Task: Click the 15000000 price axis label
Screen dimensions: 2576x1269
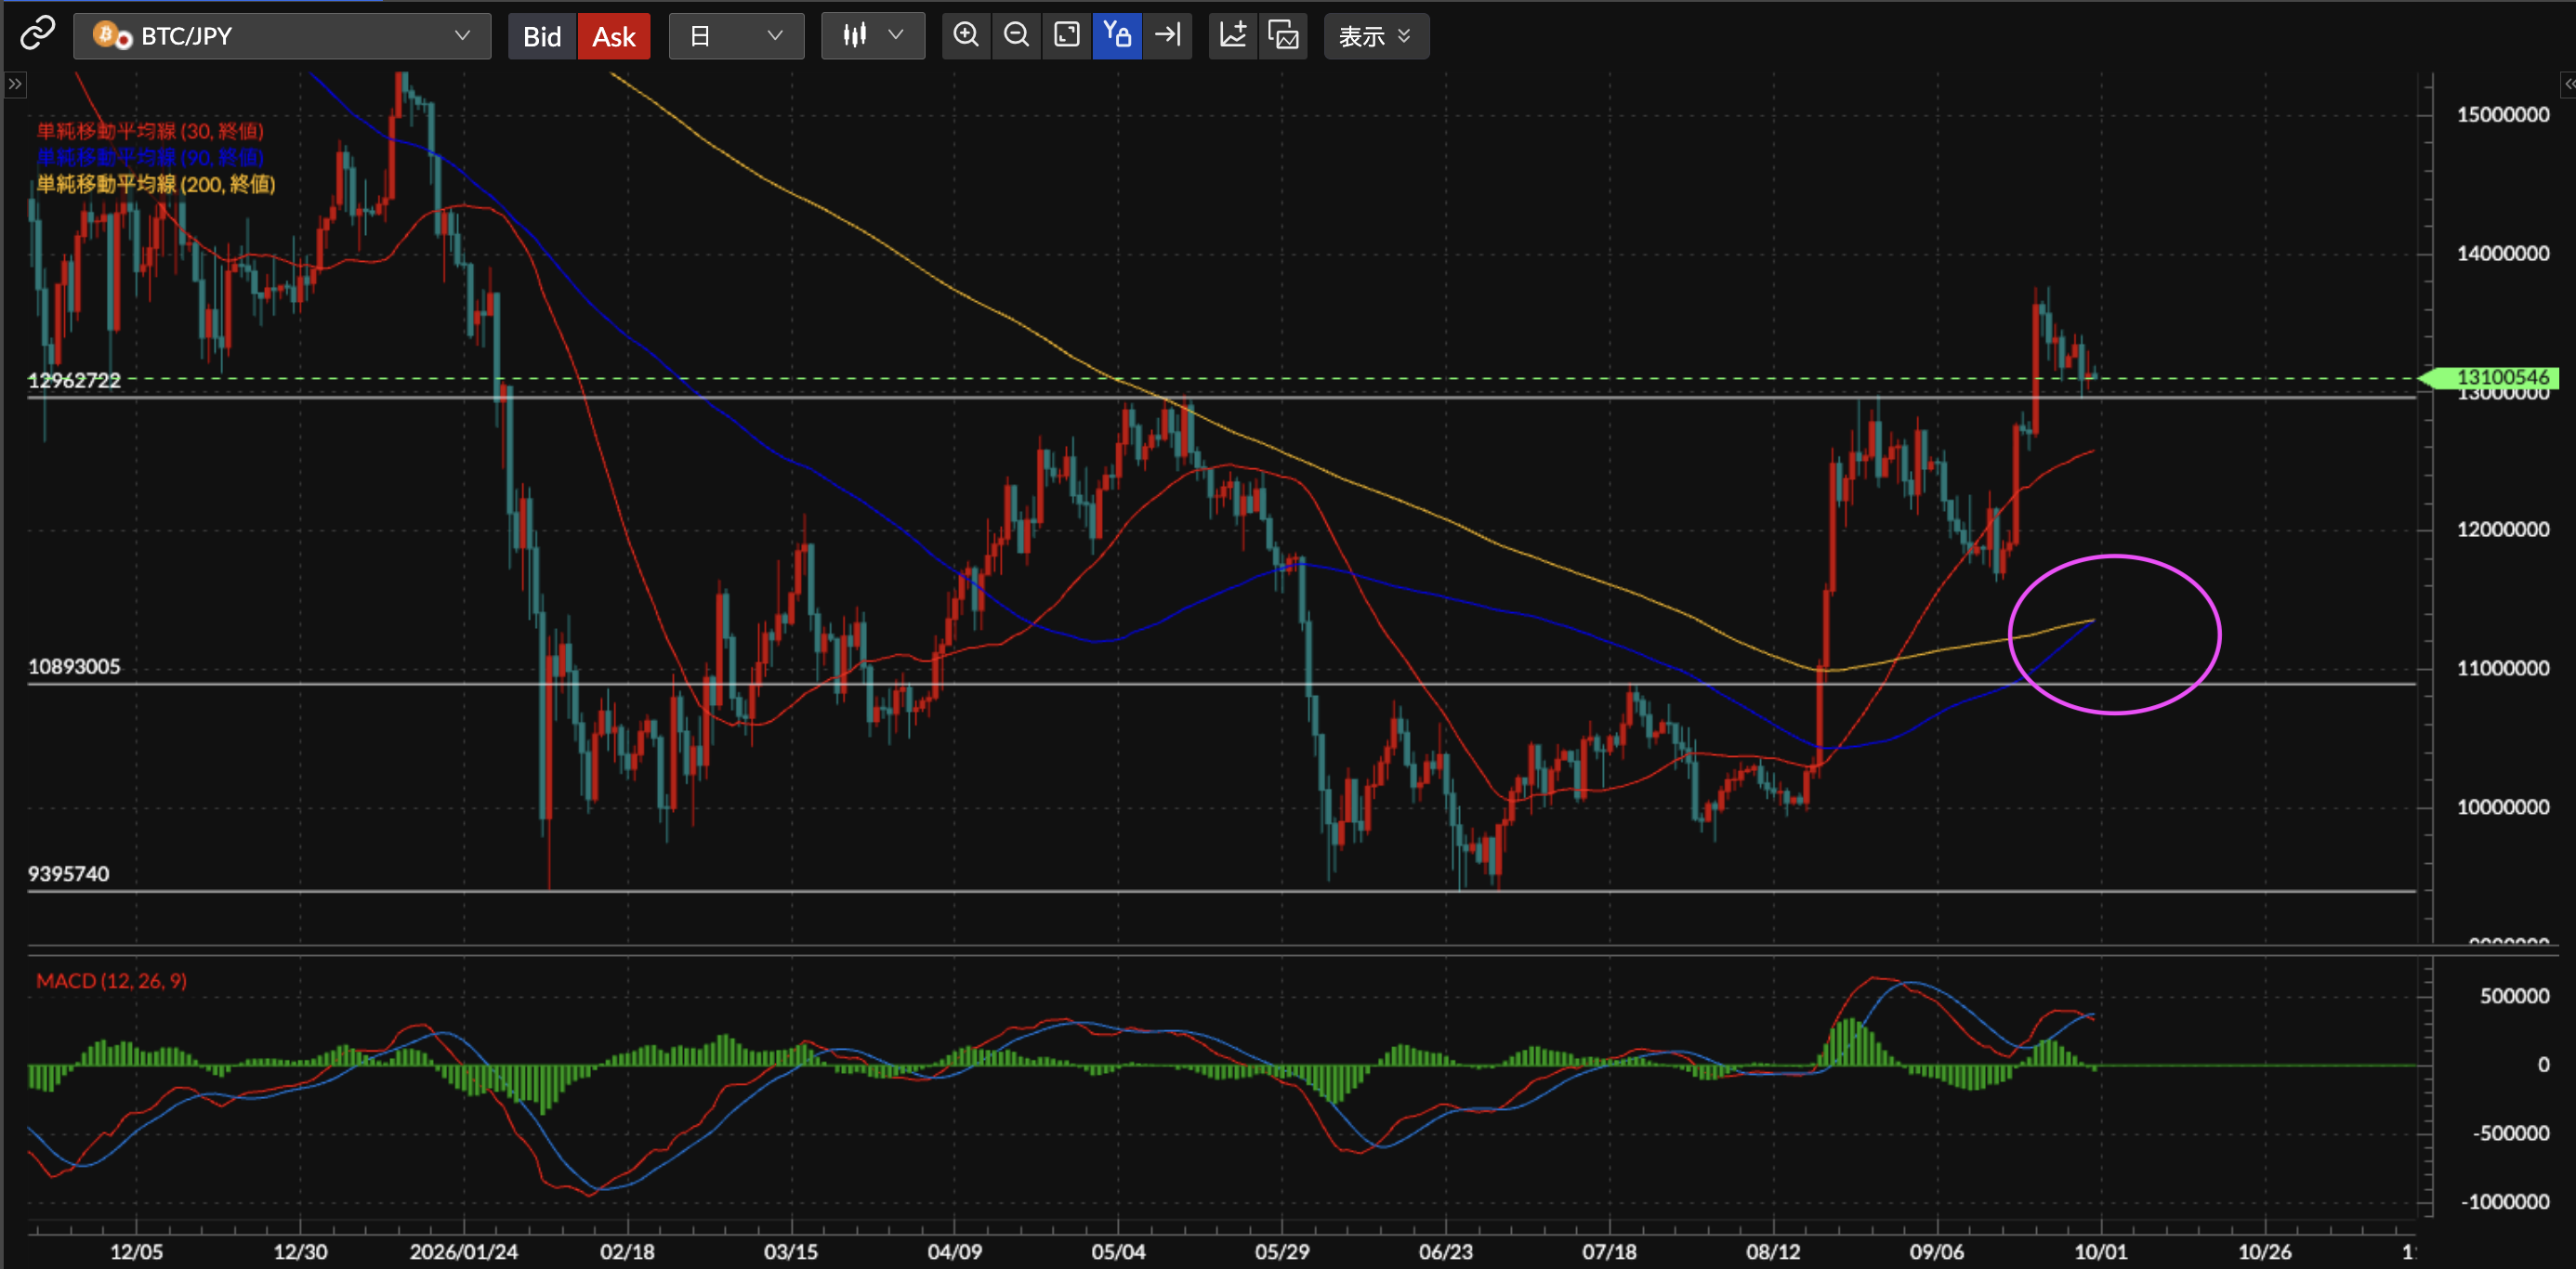Action: (x=2502, y=115)
